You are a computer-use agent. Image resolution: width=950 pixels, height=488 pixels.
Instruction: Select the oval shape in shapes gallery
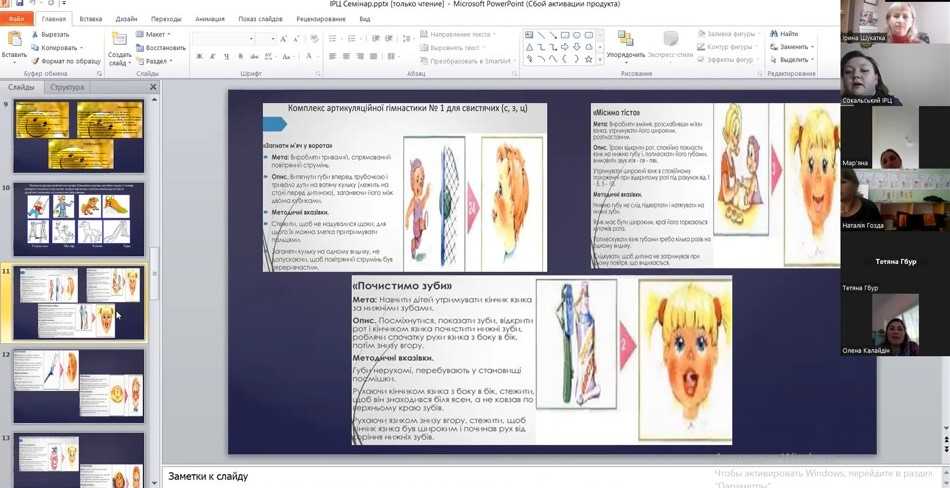[x=578, y=34]
